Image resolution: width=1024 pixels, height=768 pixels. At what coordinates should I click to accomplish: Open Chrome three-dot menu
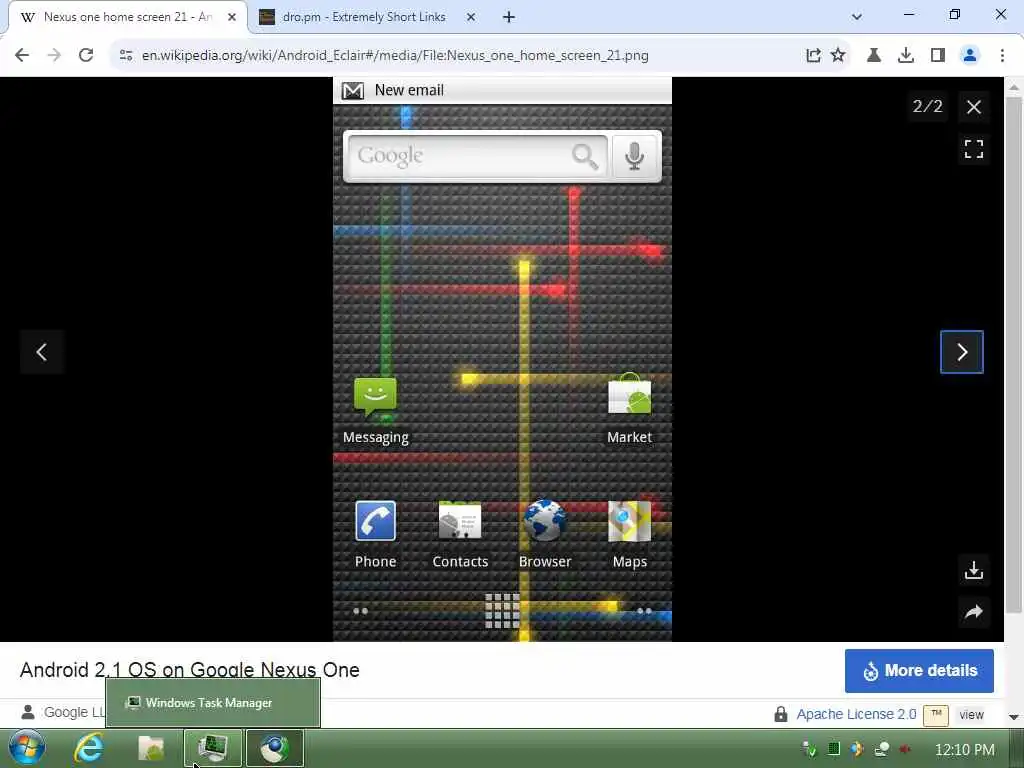click(x=1002, y=56)
